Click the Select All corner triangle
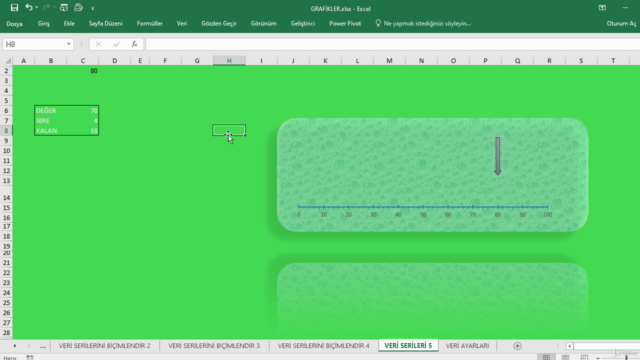The height and width of the screenshot is (360, 640). click(7, 61)
